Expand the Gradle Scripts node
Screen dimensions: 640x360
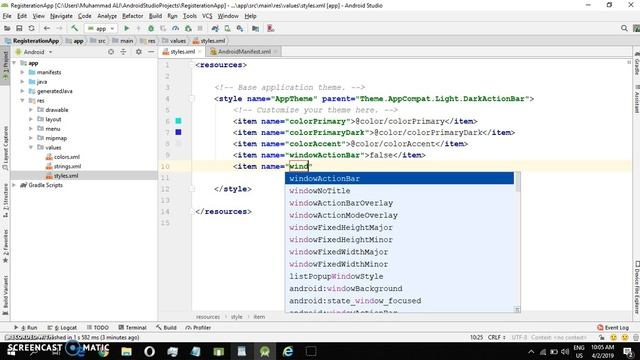click(x=15, y=185)
